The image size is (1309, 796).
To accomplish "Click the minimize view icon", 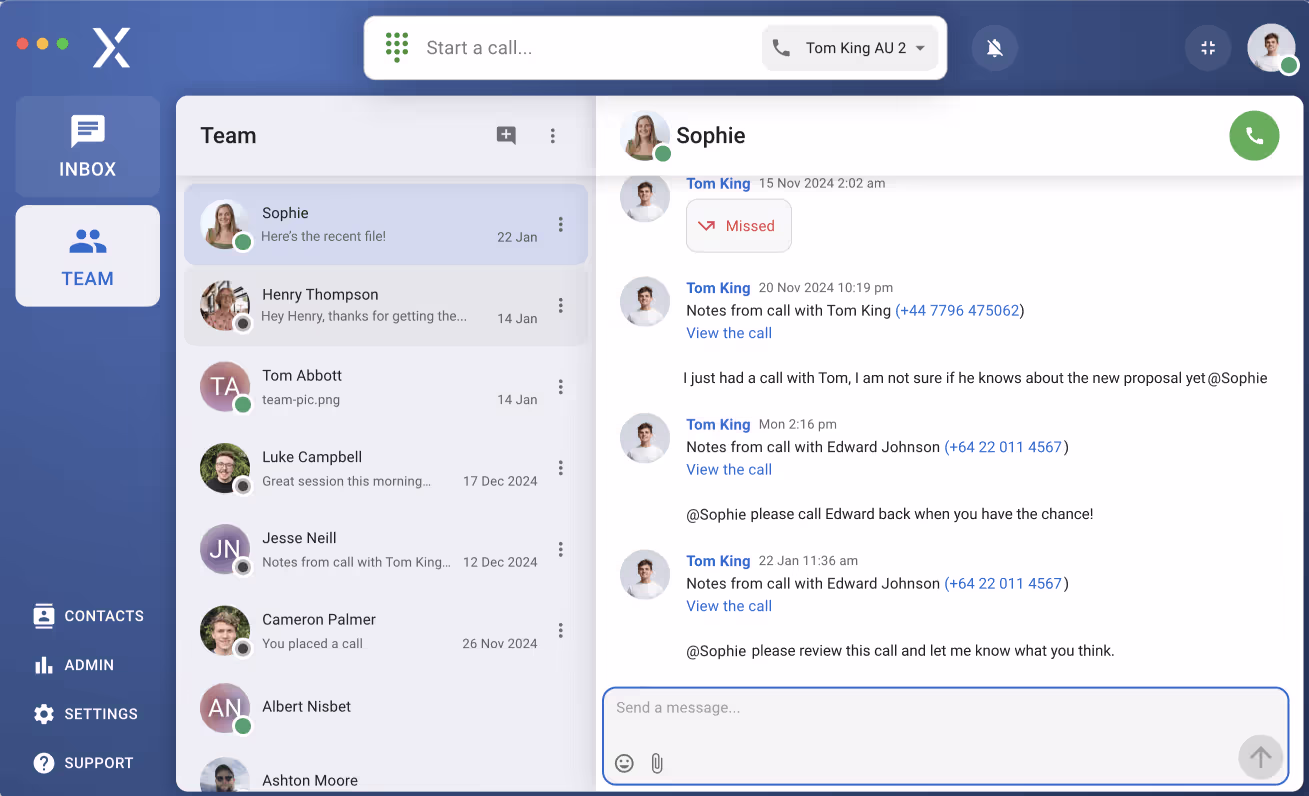I will [1208, 48].
